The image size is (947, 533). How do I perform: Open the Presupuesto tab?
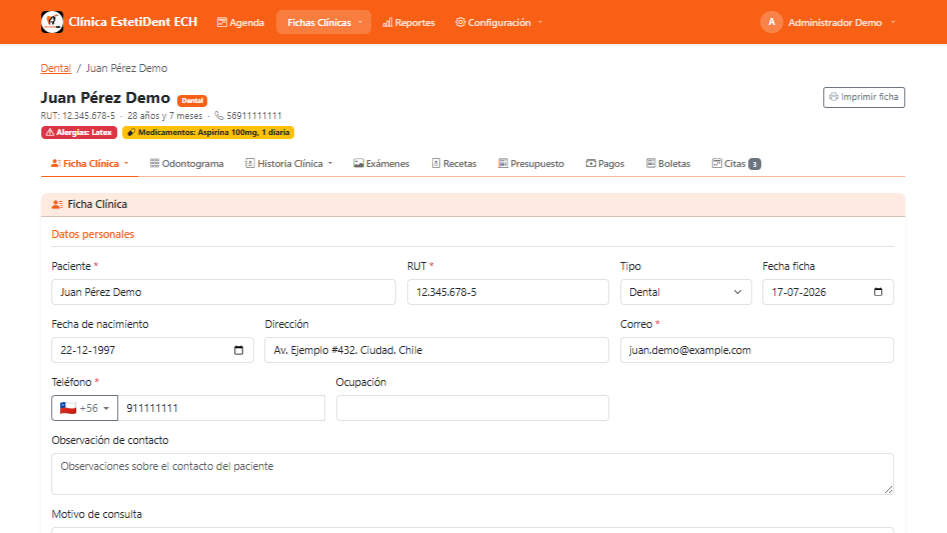(531, 164)
